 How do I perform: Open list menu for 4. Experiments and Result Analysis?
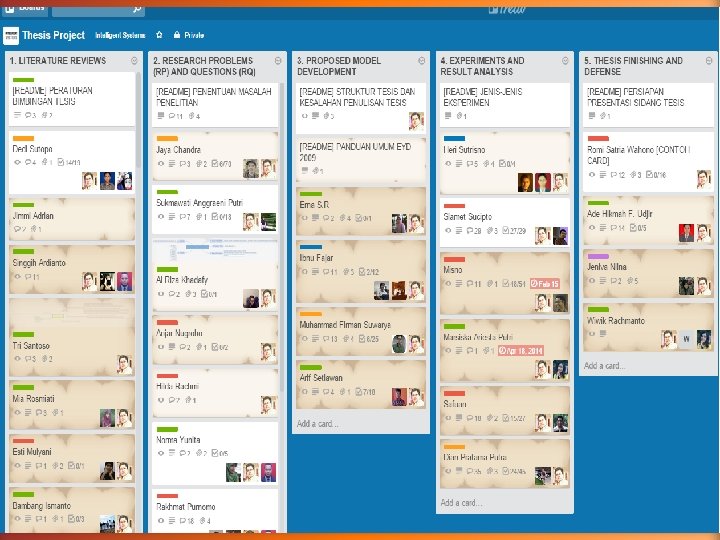coord(565,61)
